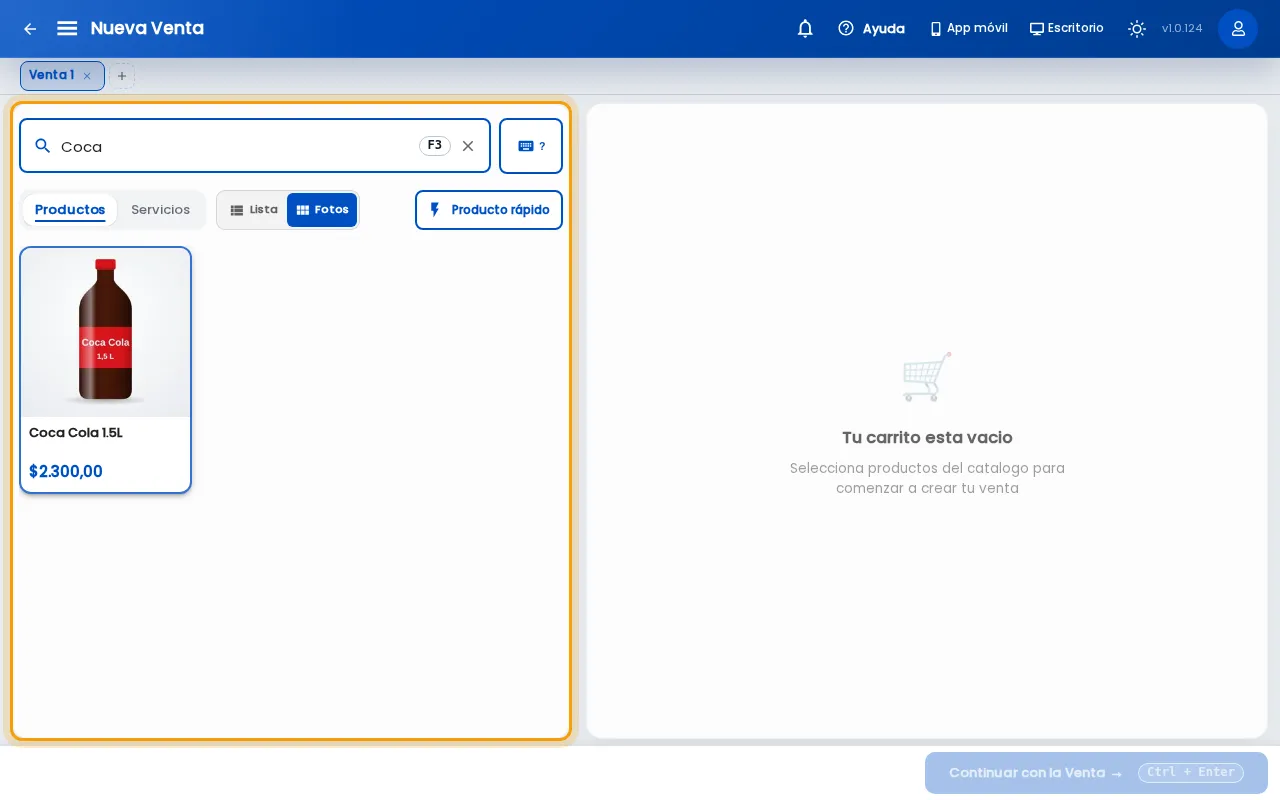
Task: Open the Ayuda help link
Action: pos(871,28)
